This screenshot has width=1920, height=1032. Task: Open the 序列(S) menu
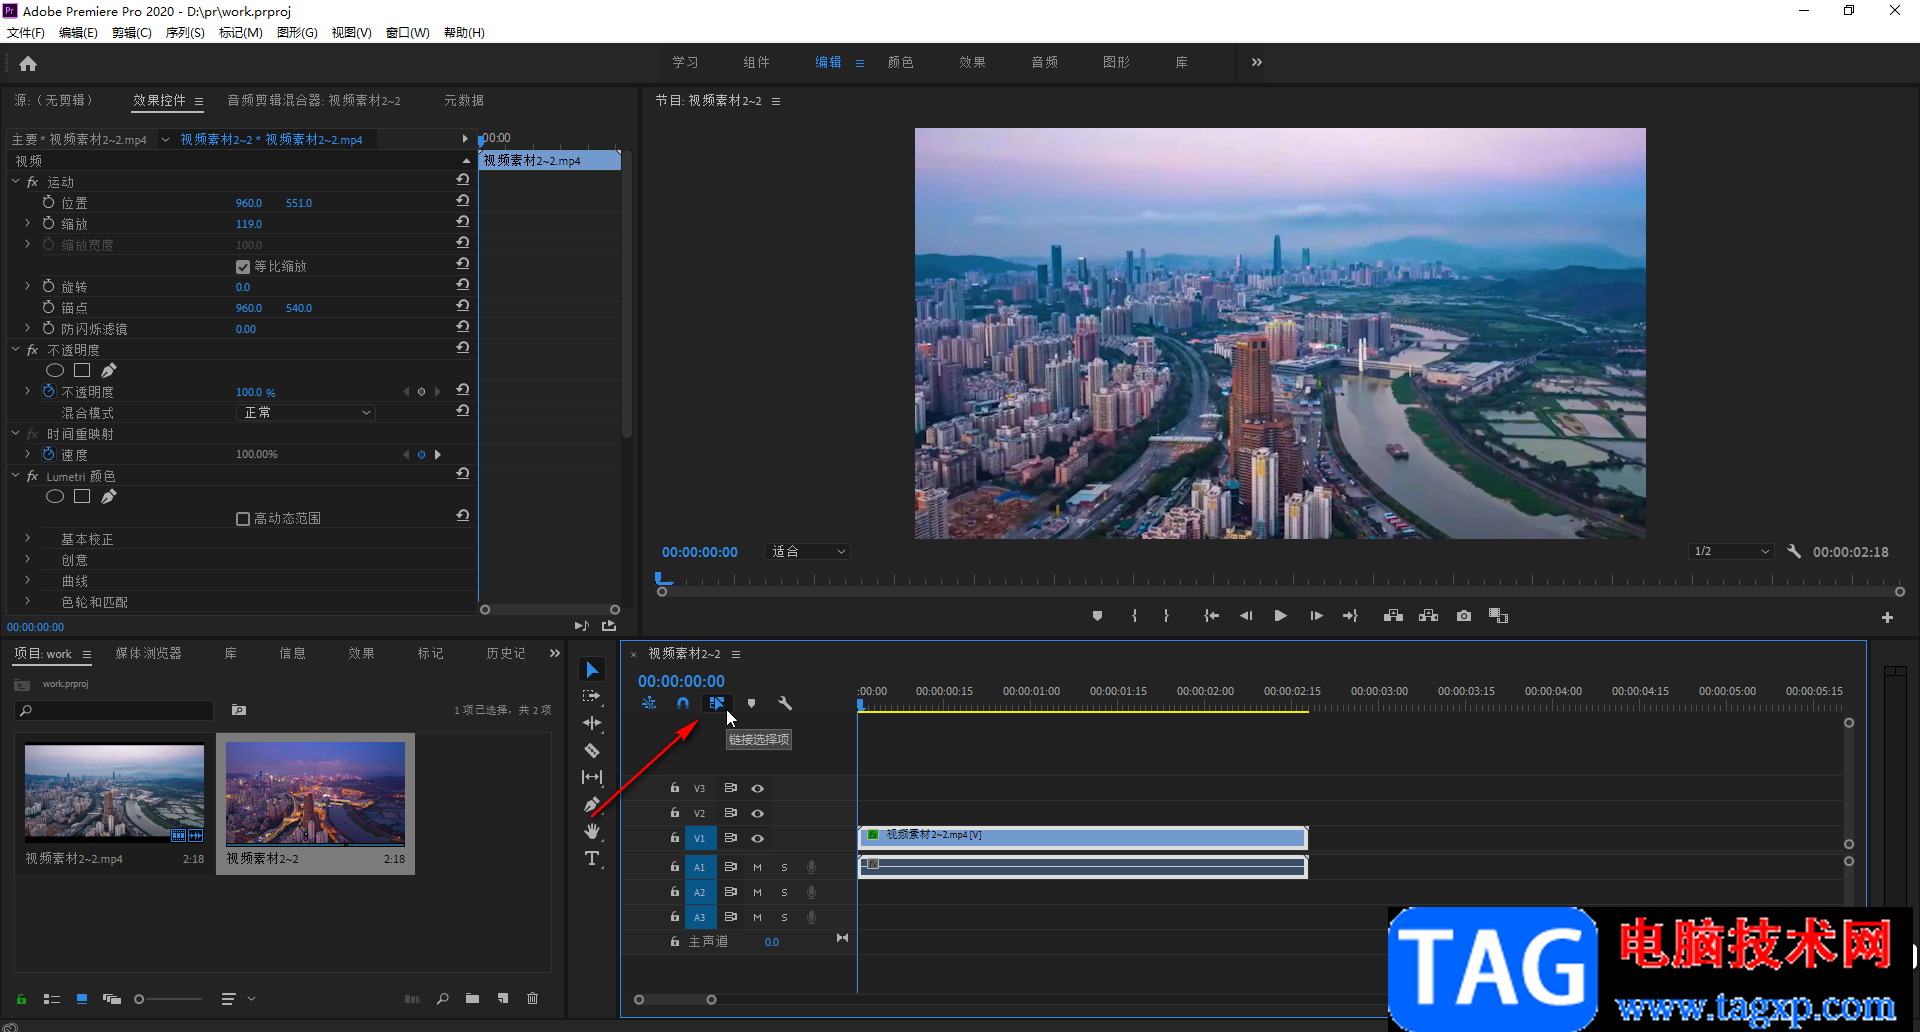click(x=185, y=33)
